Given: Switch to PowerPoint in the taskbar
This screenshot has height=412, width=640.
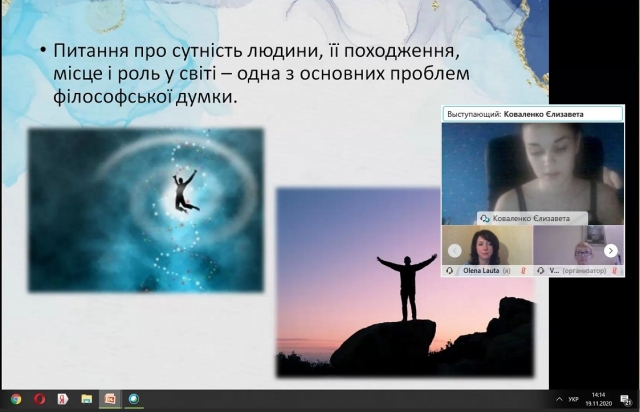Looking at the screenshot, I should coord(110,399).
